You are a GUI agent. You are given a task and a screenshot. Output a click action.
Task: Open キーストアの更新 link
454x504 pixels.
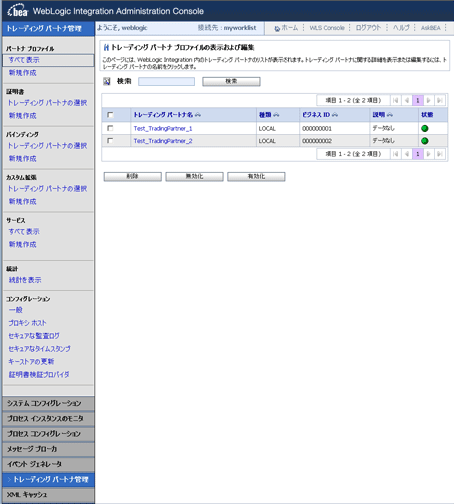click(x=31, y=361)
